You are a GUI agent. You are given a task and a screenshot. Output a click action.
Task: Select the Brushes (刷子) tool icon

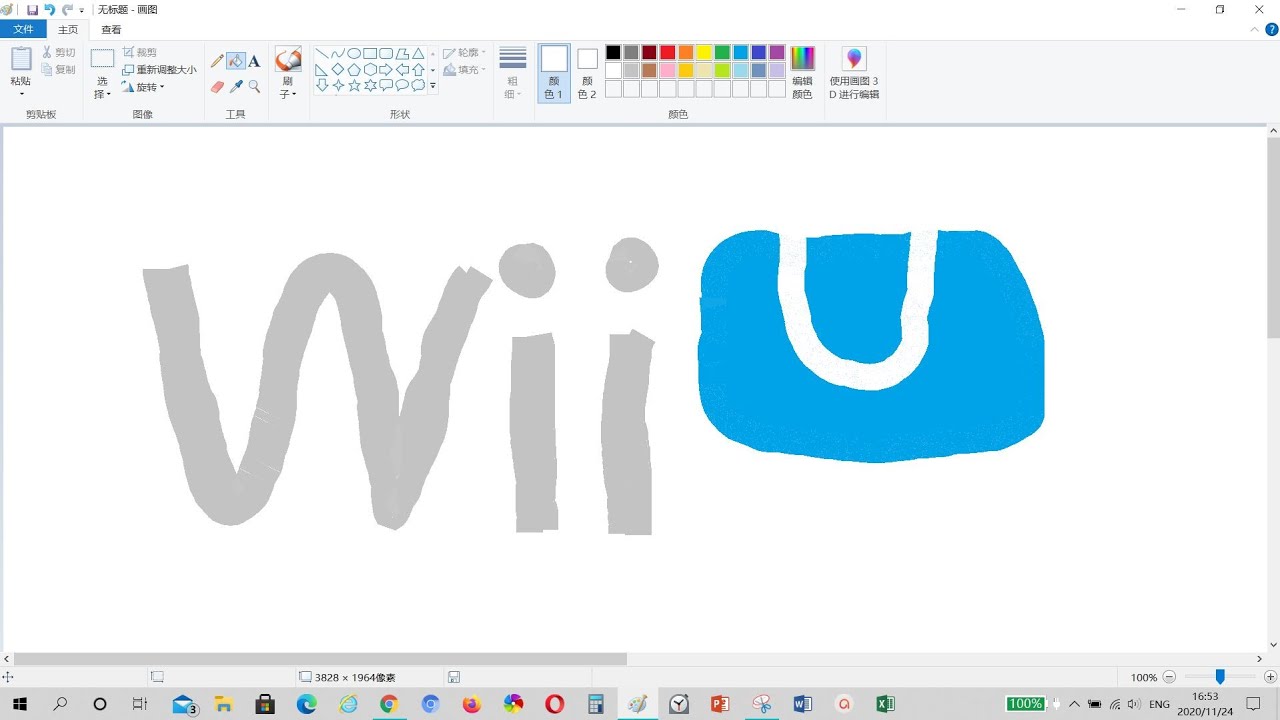(x=288, y=59)
